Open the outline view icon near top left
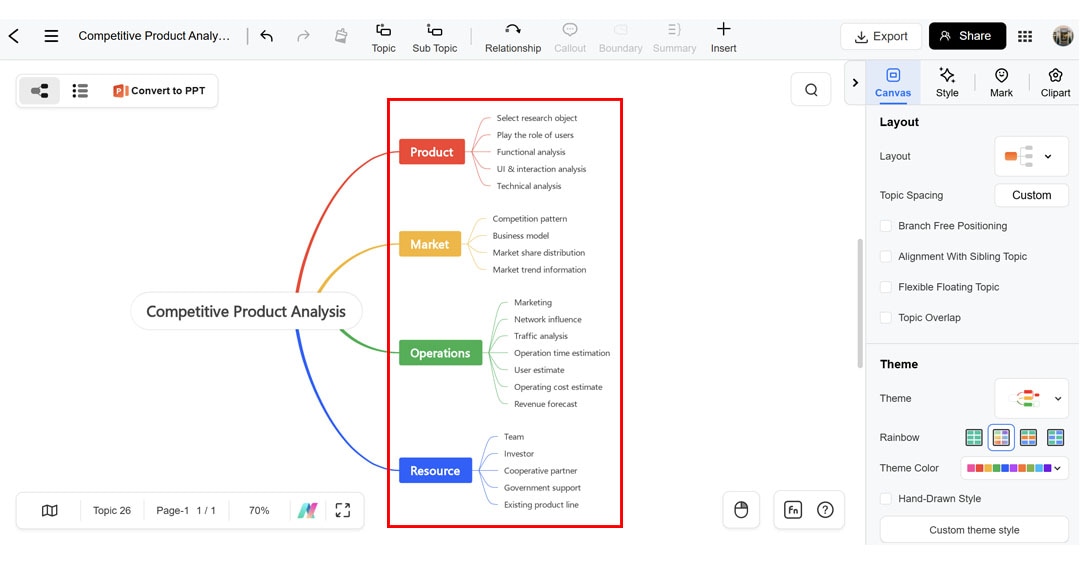 [80, 89]
